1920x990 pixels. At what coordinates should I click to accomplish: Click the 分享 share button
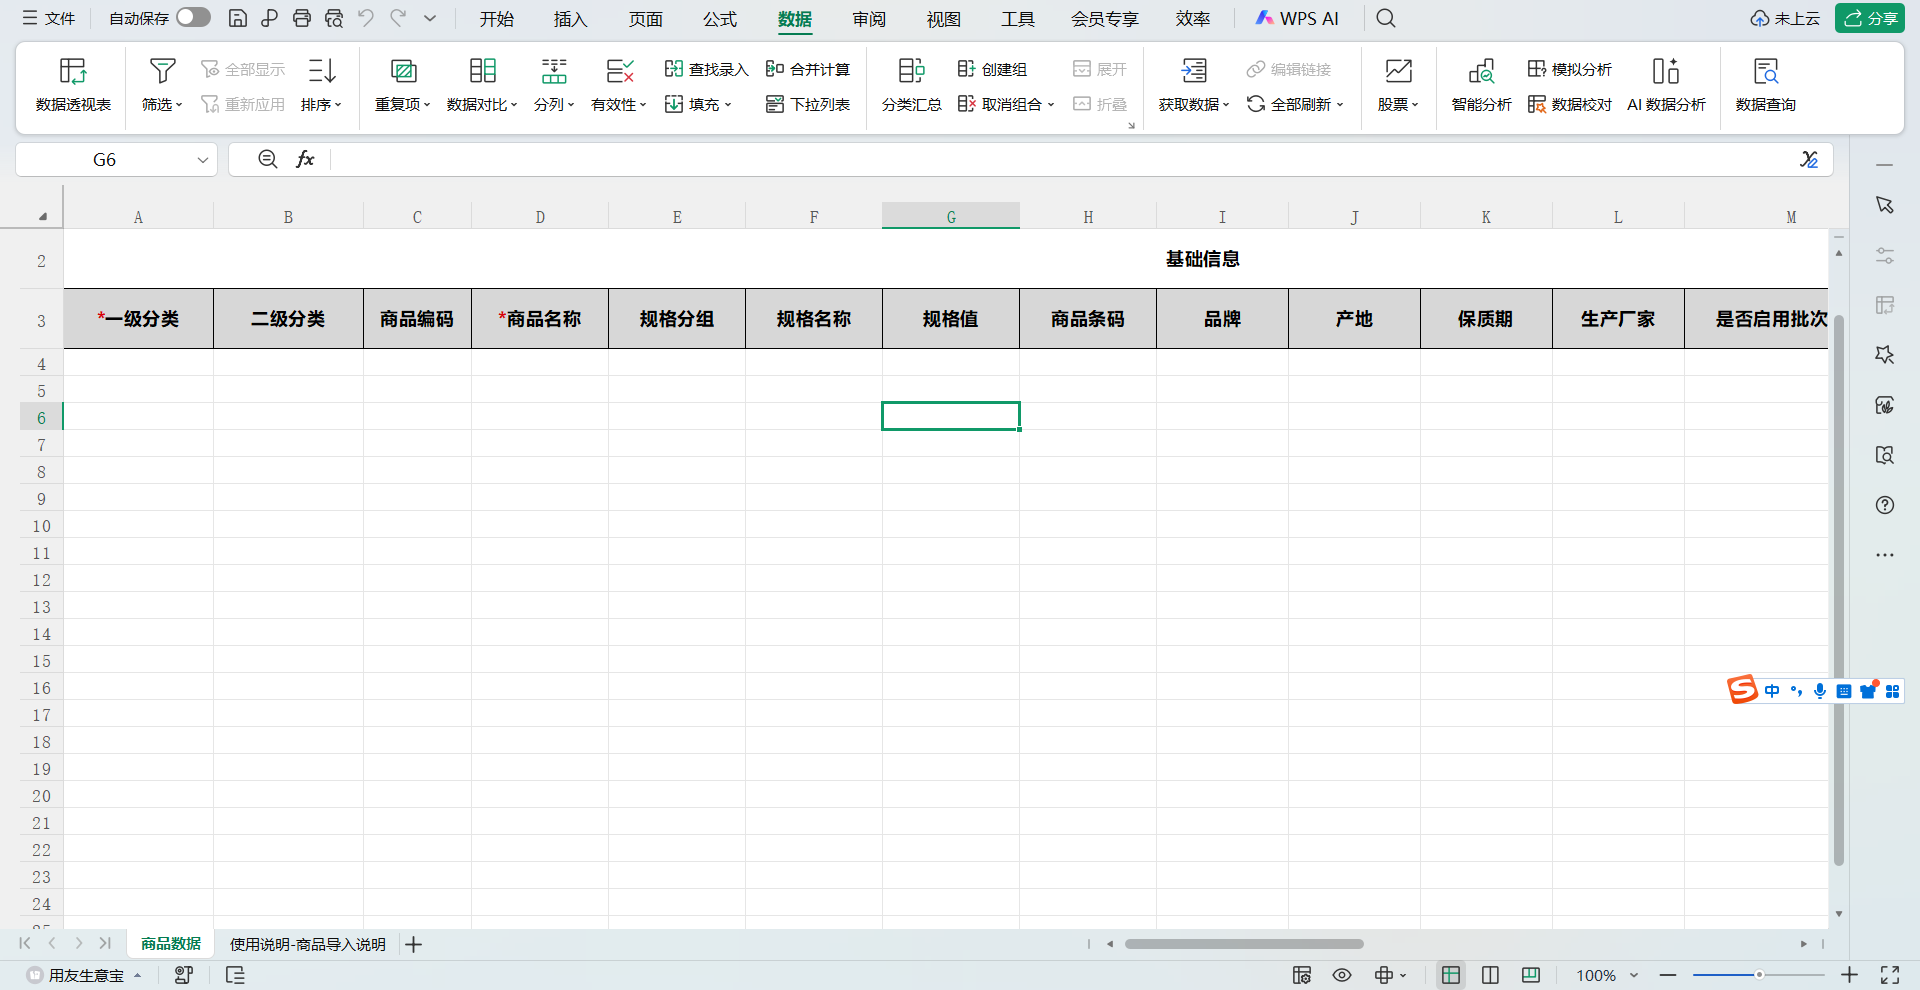(1870, 18)
